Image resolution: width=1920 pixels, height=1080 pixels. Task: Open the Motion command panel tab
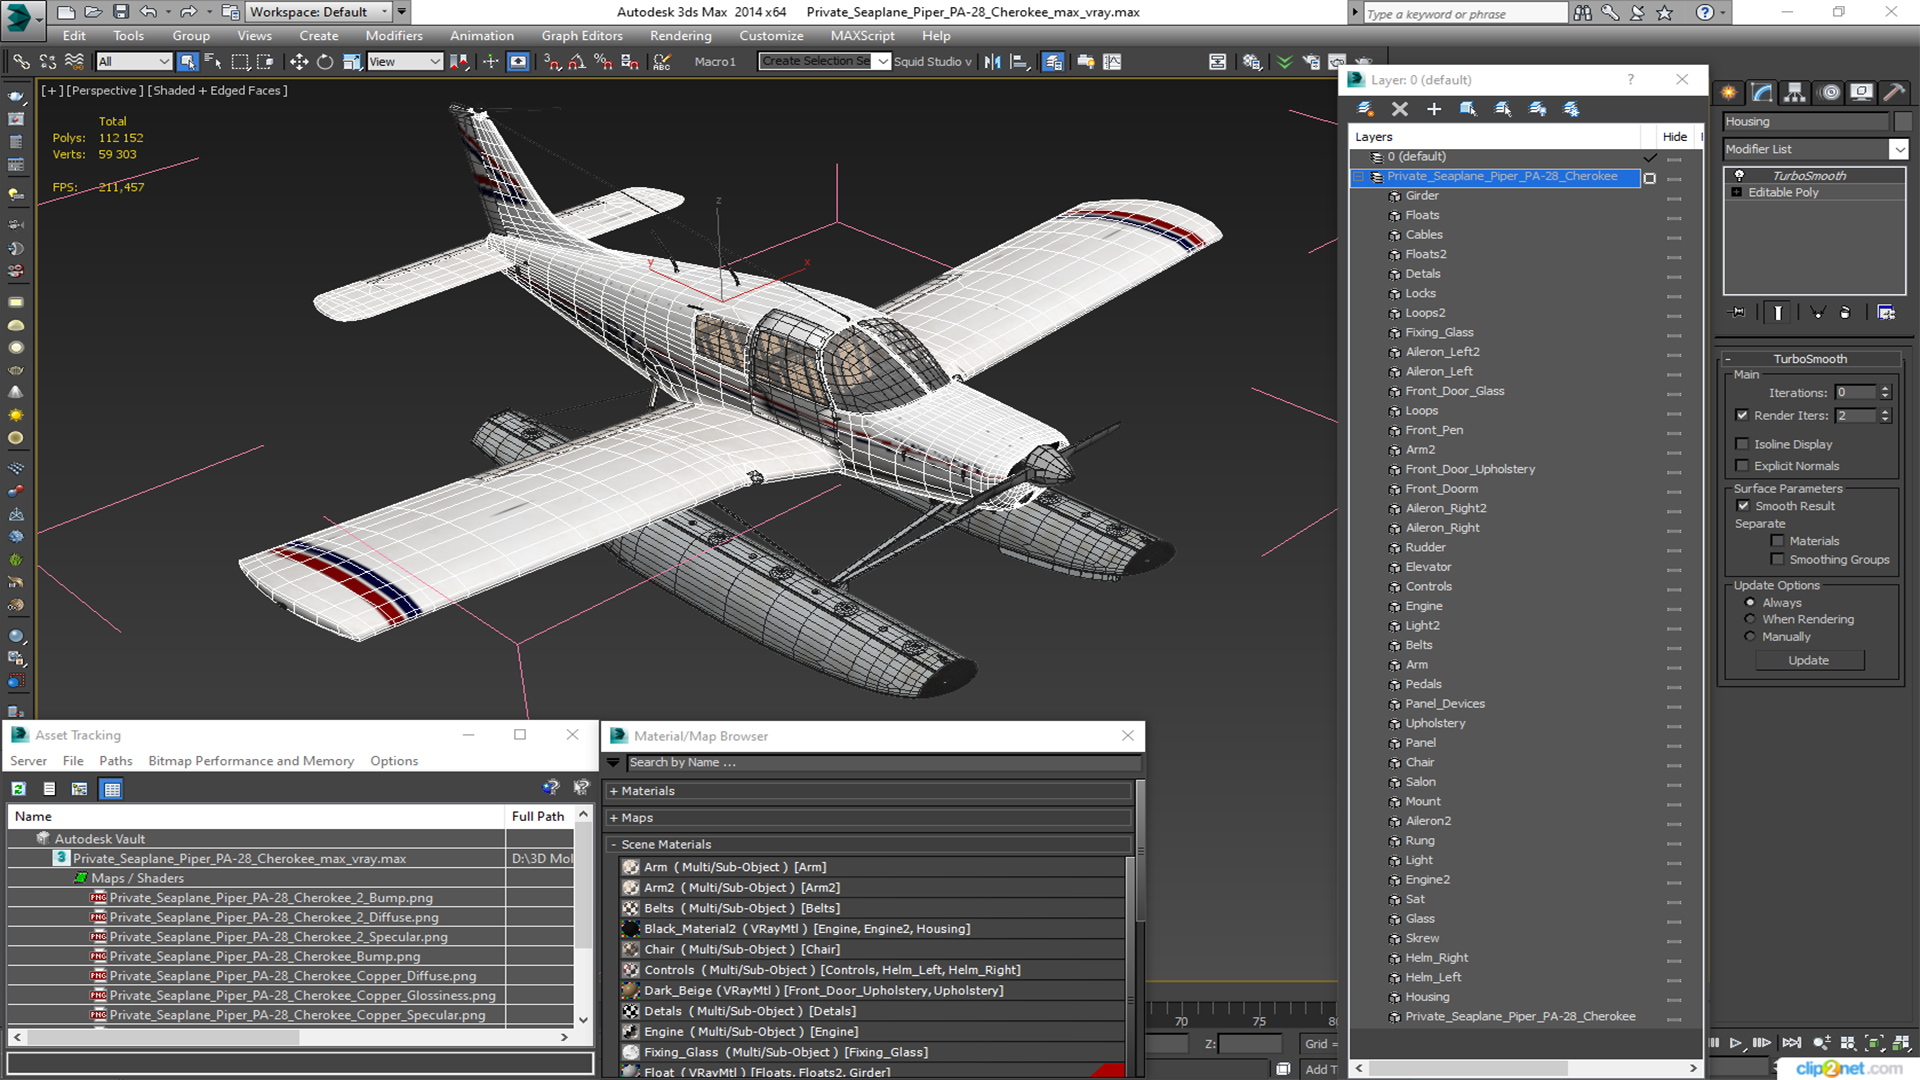(1830, 93)
